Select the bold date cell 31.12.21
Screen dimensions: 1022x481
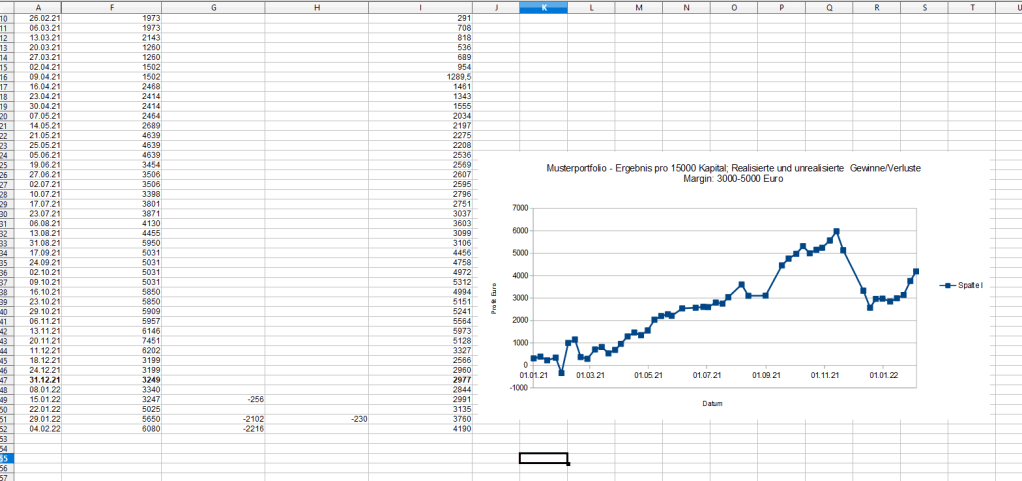tap(47, 380)
